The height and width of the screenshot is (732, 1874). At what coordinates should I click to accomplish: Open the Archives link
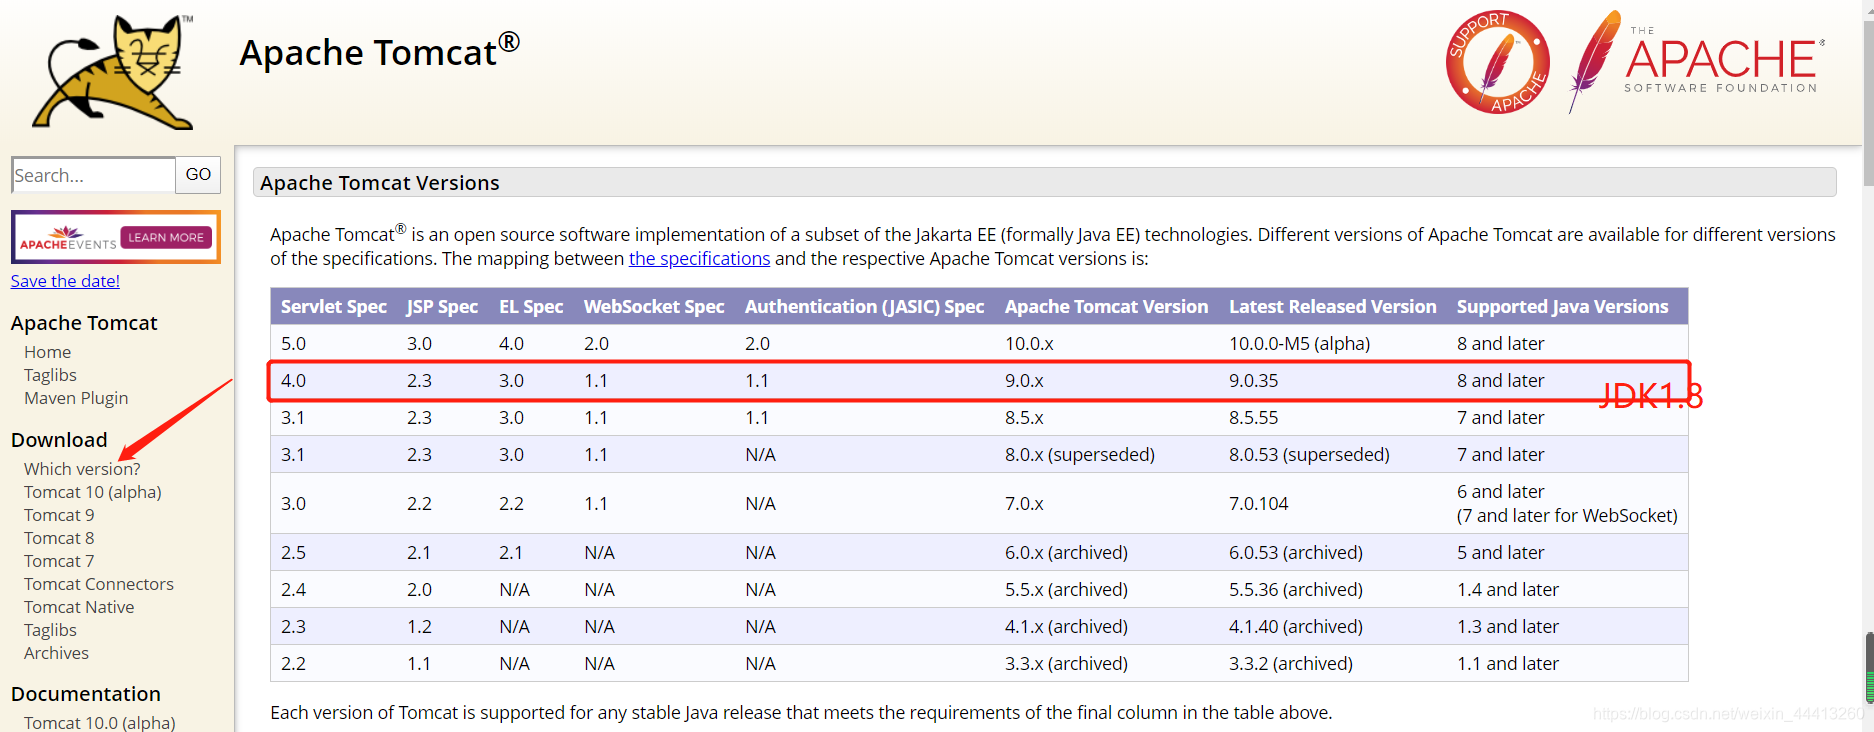tap(56, 653)
